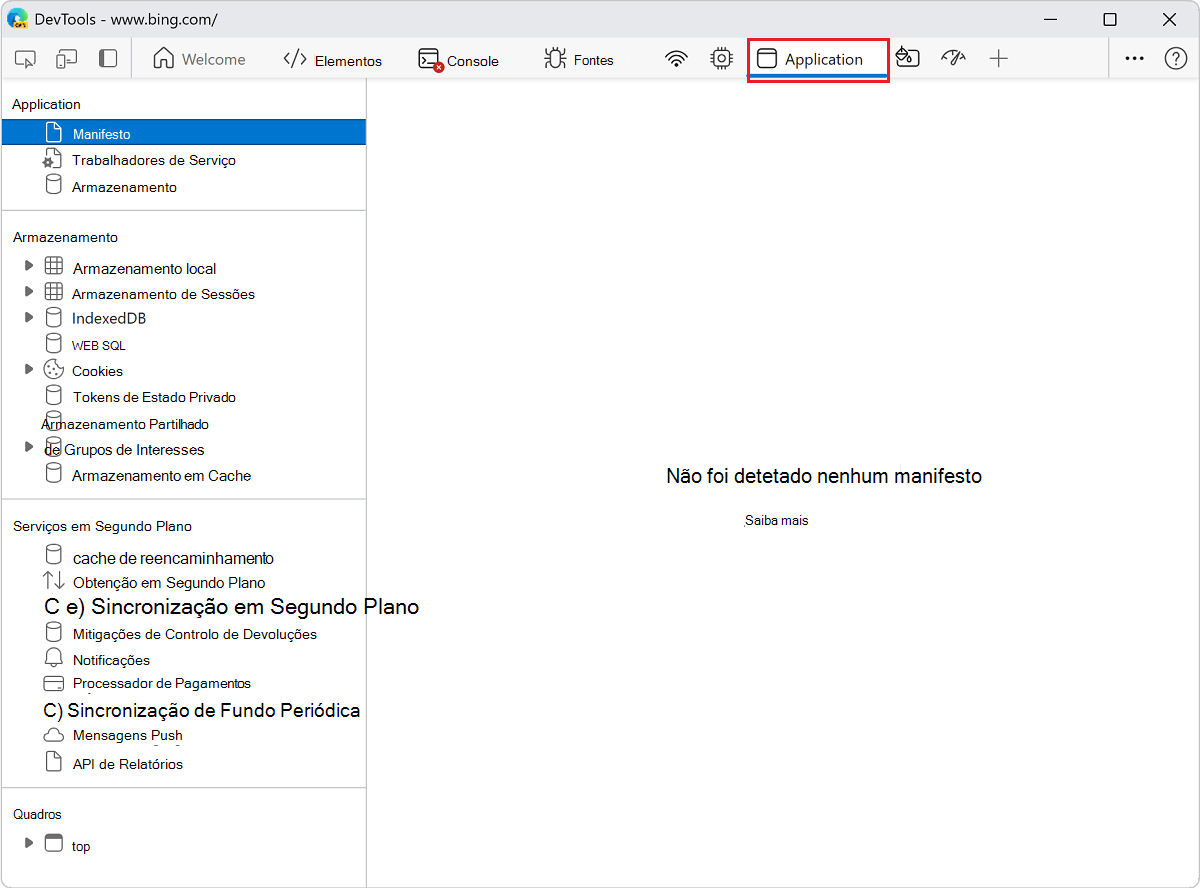Click the Cookies cookie icon
1200x888 pixels.
pos(54,370)
